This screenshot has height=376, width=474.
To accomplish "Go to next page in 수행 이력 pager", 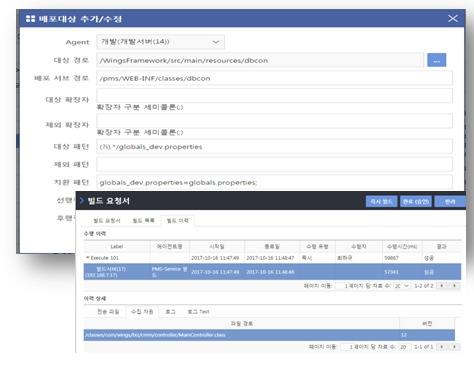I will coord(454,286).
